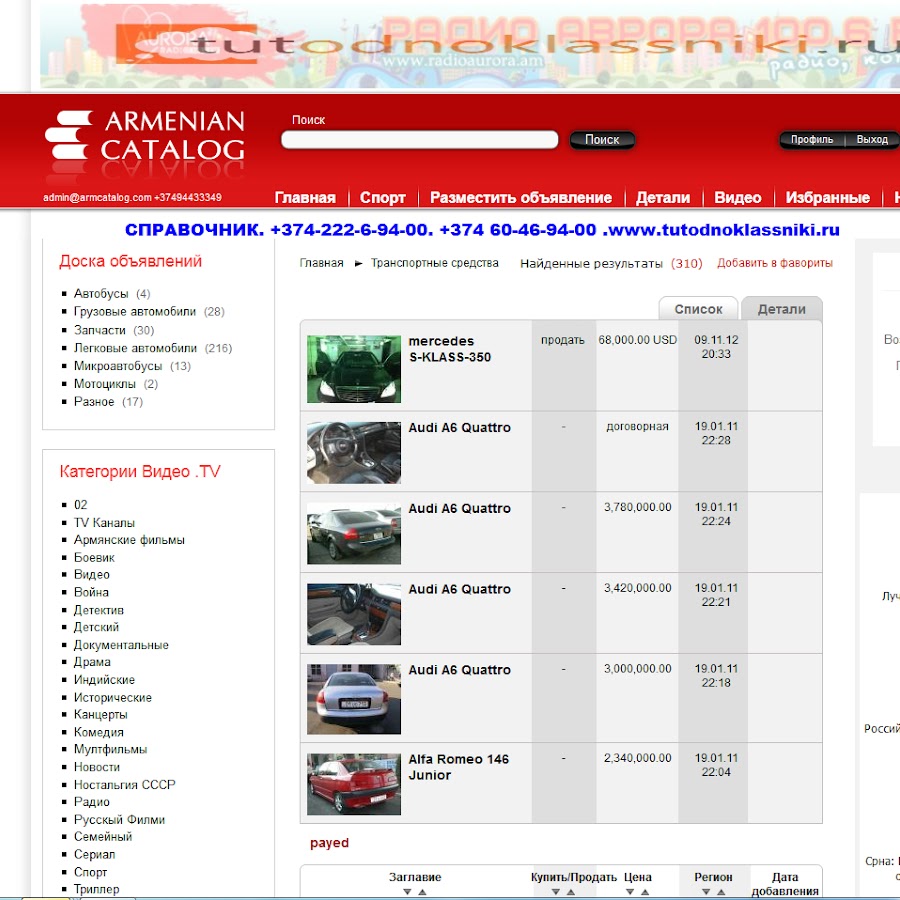Click the admin@armcatalog.com contact text
Viewport: 900px width, 900px height.
pos(97,197)
